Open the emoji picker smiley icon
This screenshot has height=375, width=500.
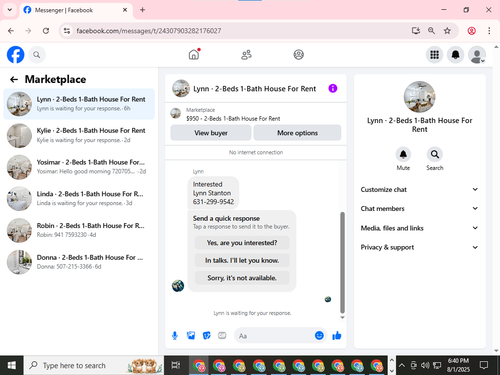coord(319,335)
